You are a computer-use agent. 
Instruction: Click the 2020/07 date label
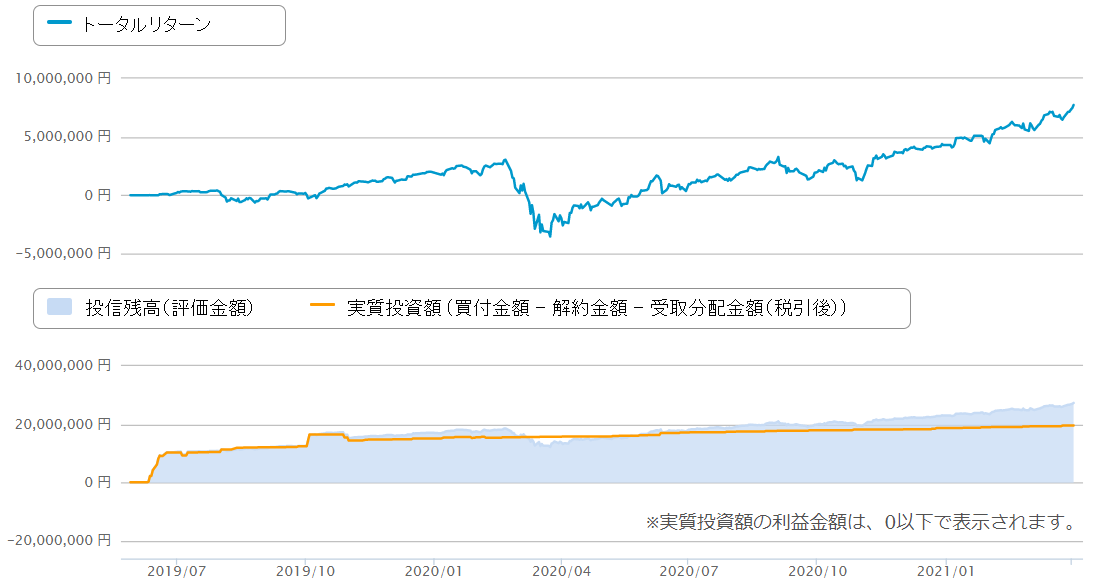click(689, 572)
